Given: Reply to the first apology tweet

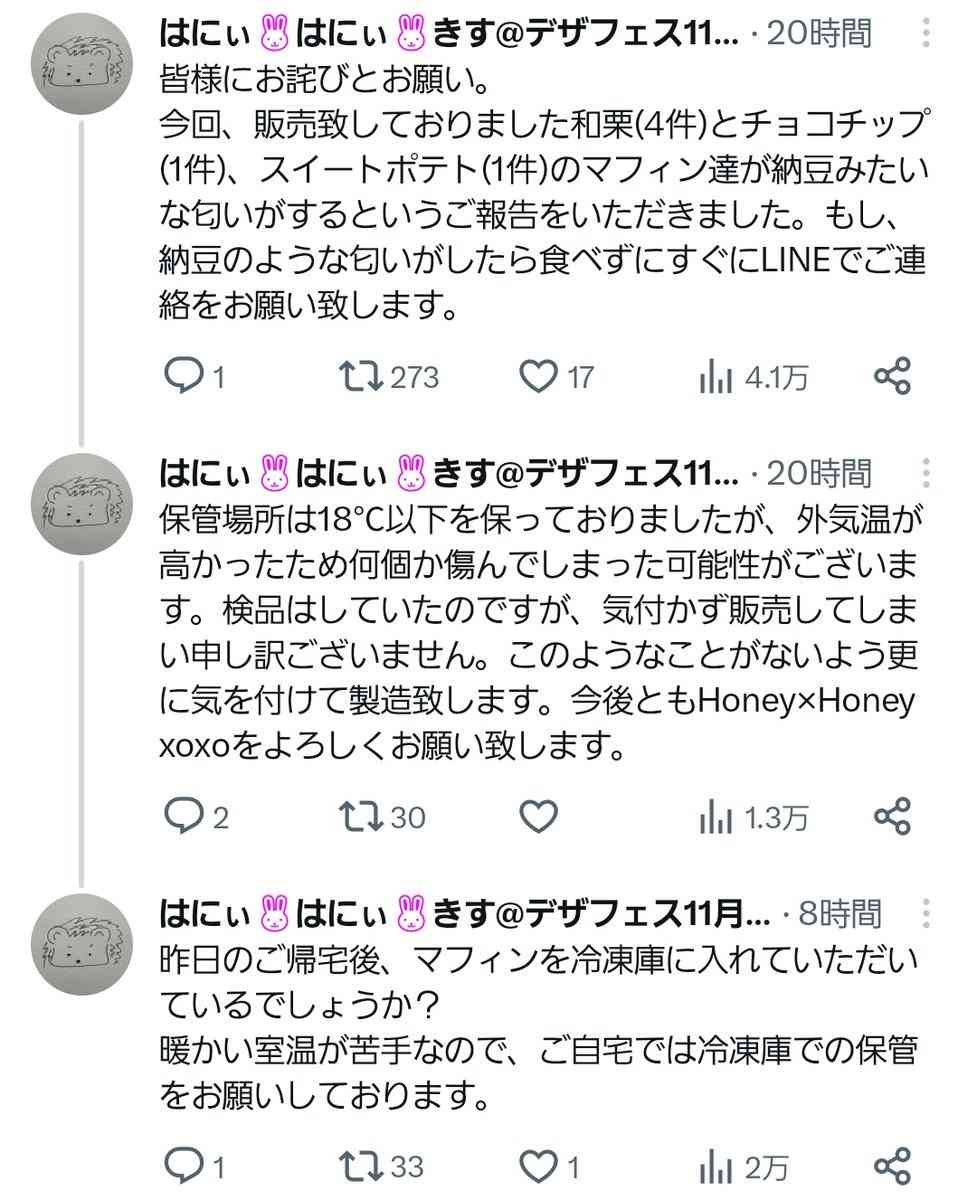Looking at the screenshot, I should [185, 377].
